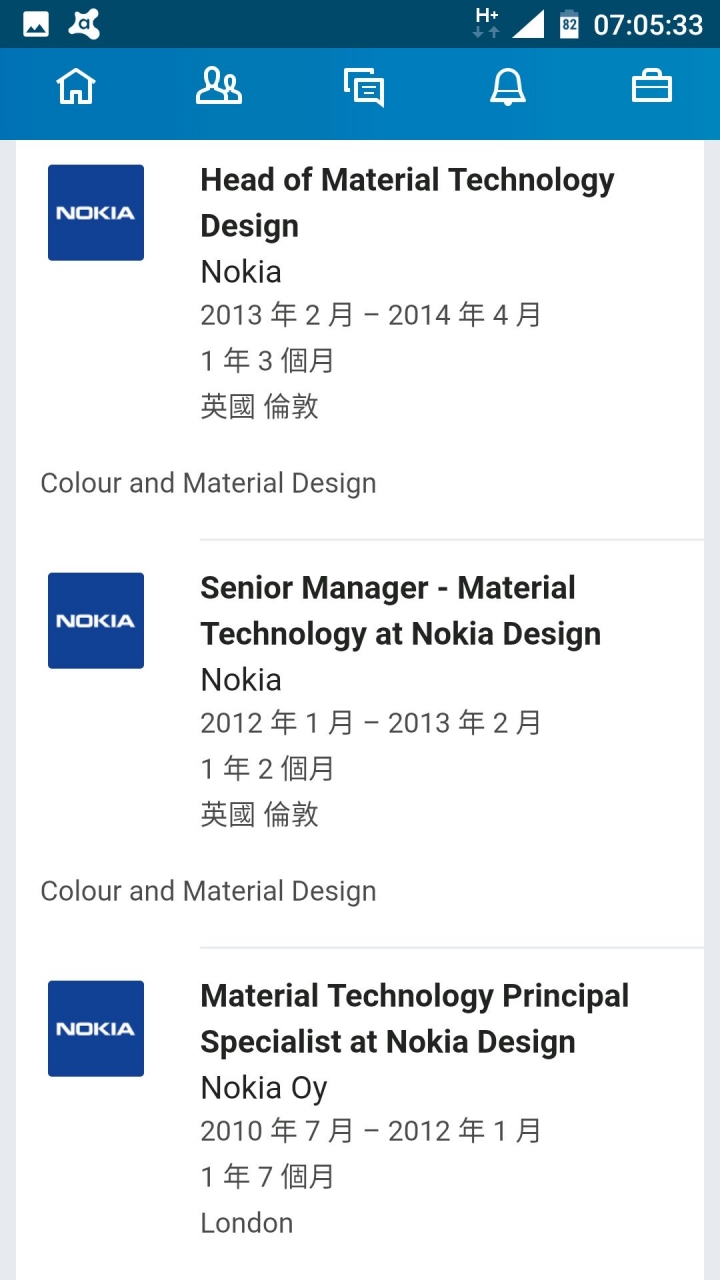Viewport: 720px width, 1280px height.
Task: Tap the Nokia company name under Senior Manager
Action: coord(241,680)
